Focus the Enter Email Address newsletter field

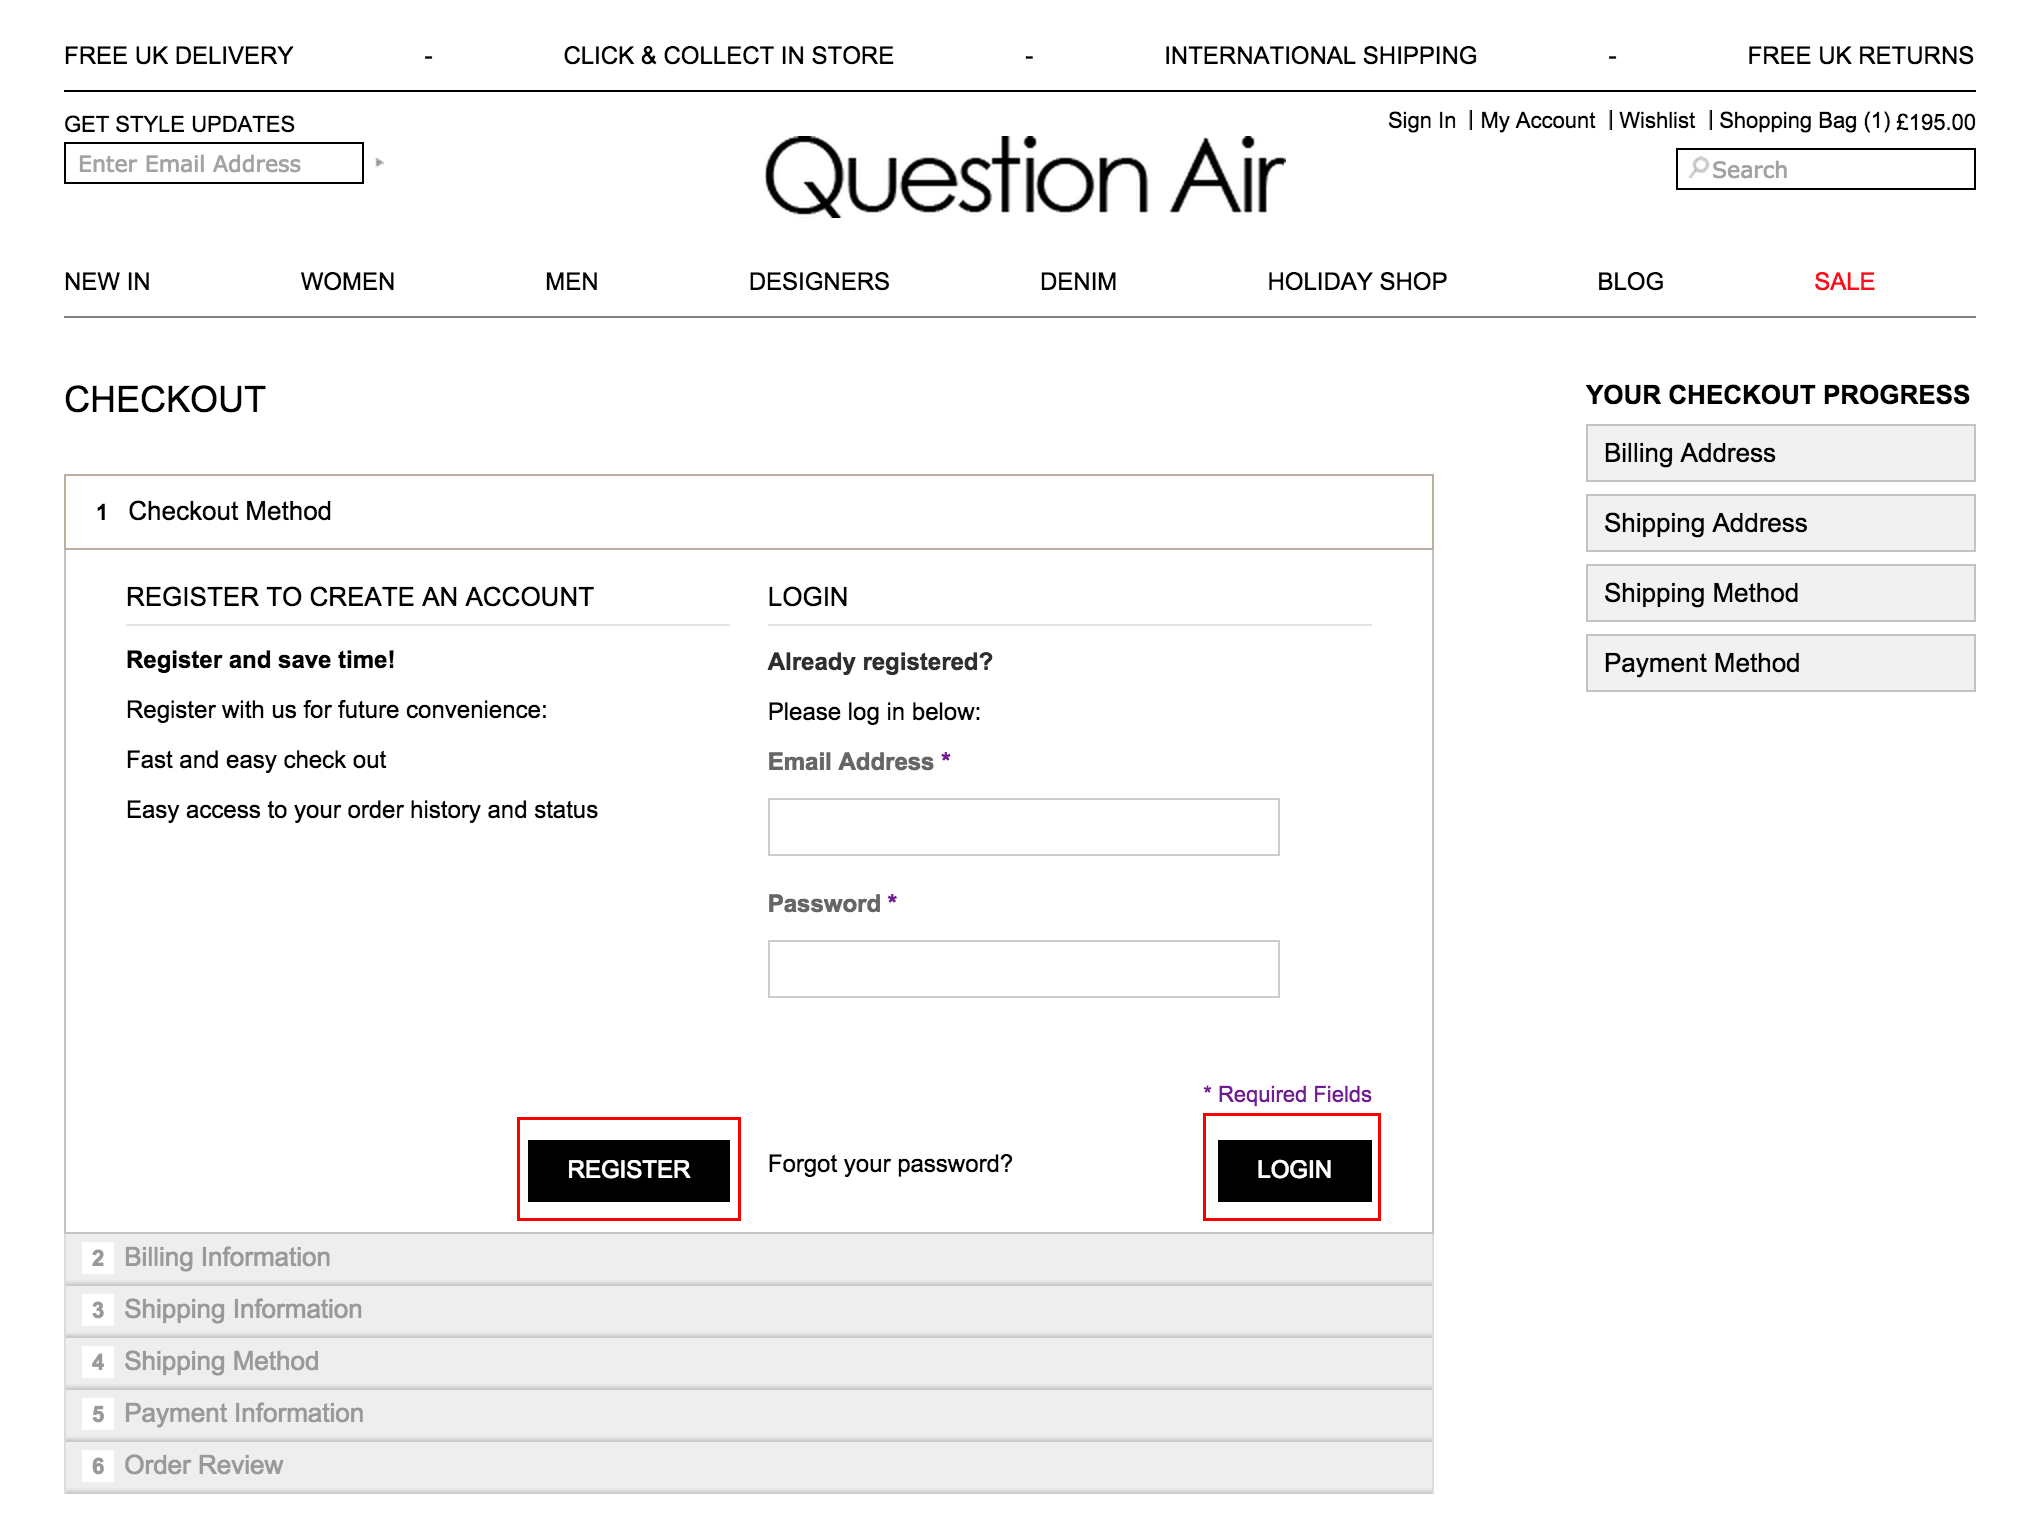214,163
